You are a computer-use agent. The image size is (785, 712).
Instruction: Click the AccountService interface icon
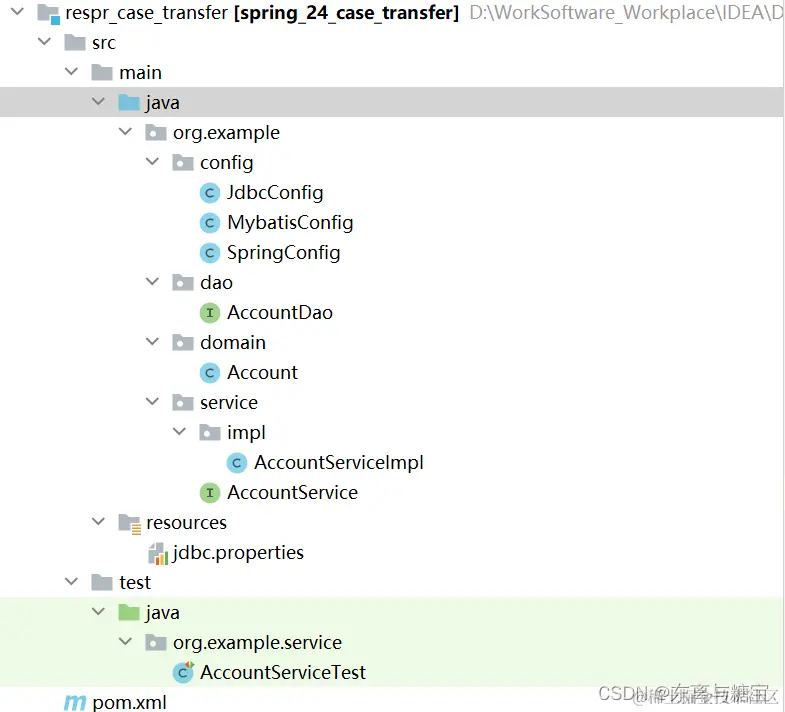(x=210, y=493)
